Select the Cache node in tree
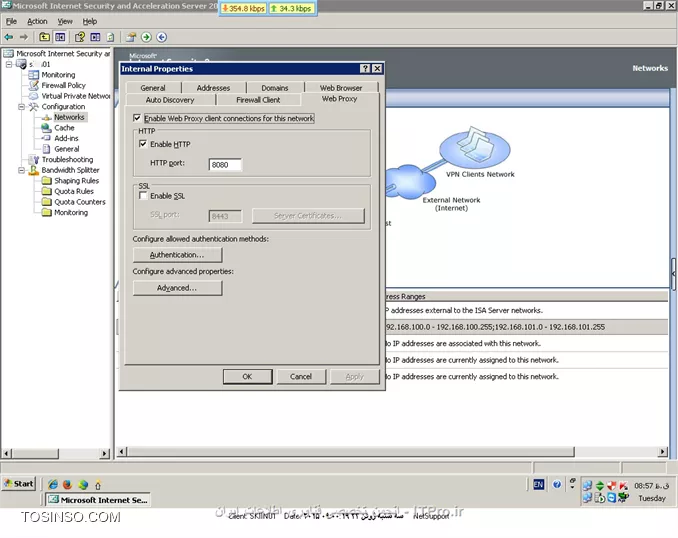678x538 pixels. (x=64, y=128)
